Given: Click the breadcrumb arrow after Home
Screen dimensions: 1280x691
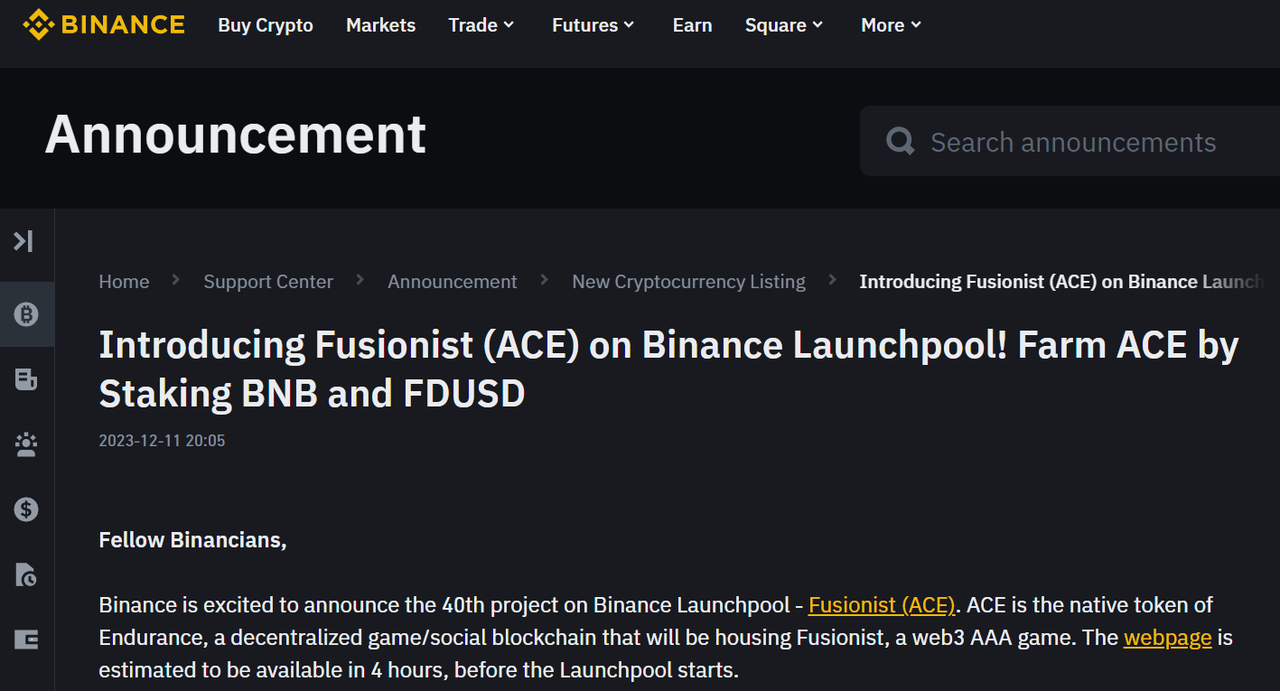Looking at the screenshot, I should click(x=174, y=281).
